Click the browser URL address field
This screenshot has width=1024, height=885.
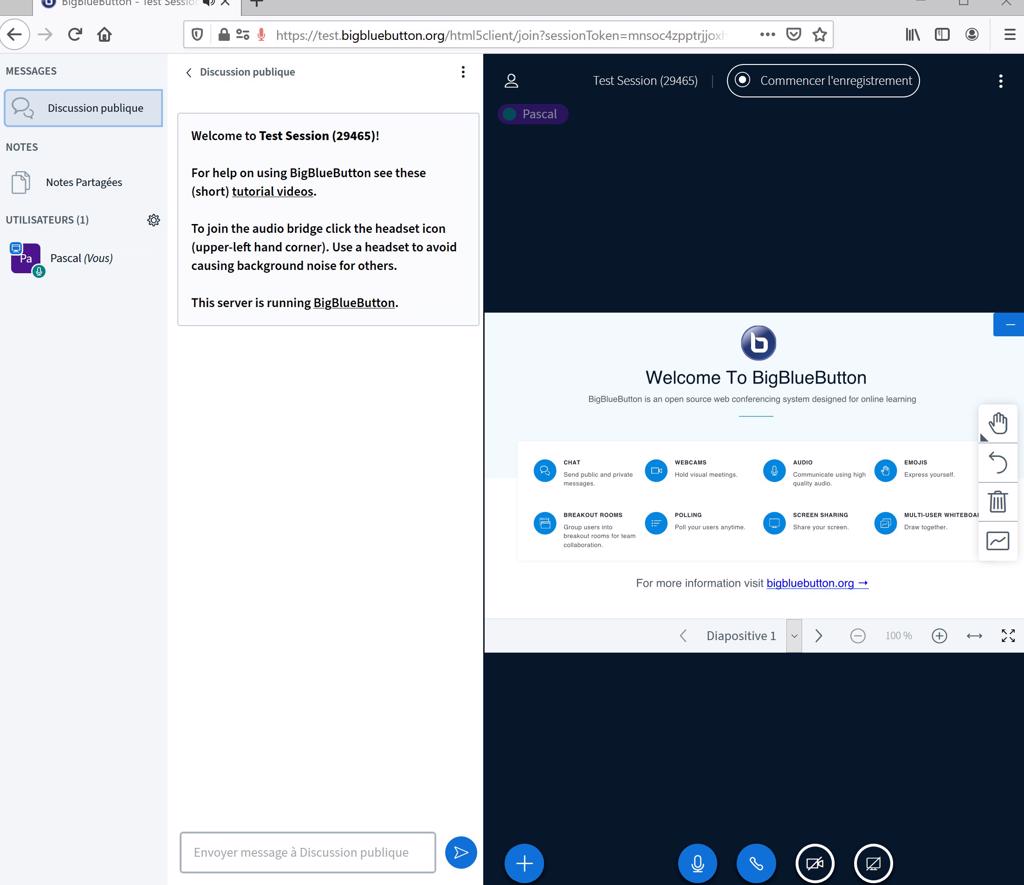[500, 35]
